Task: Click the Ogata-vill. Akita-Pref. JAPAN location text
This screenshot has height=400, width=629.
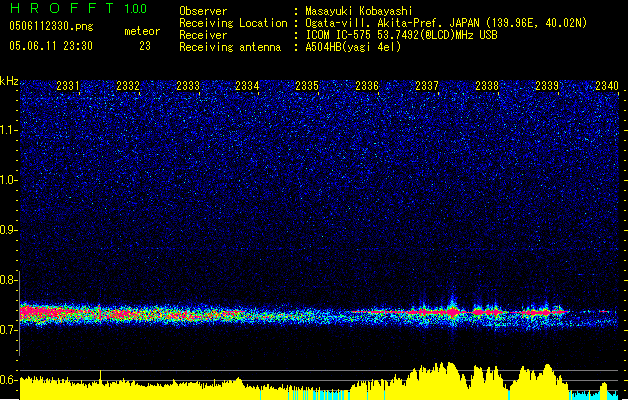Action: (x=446, y=23)
